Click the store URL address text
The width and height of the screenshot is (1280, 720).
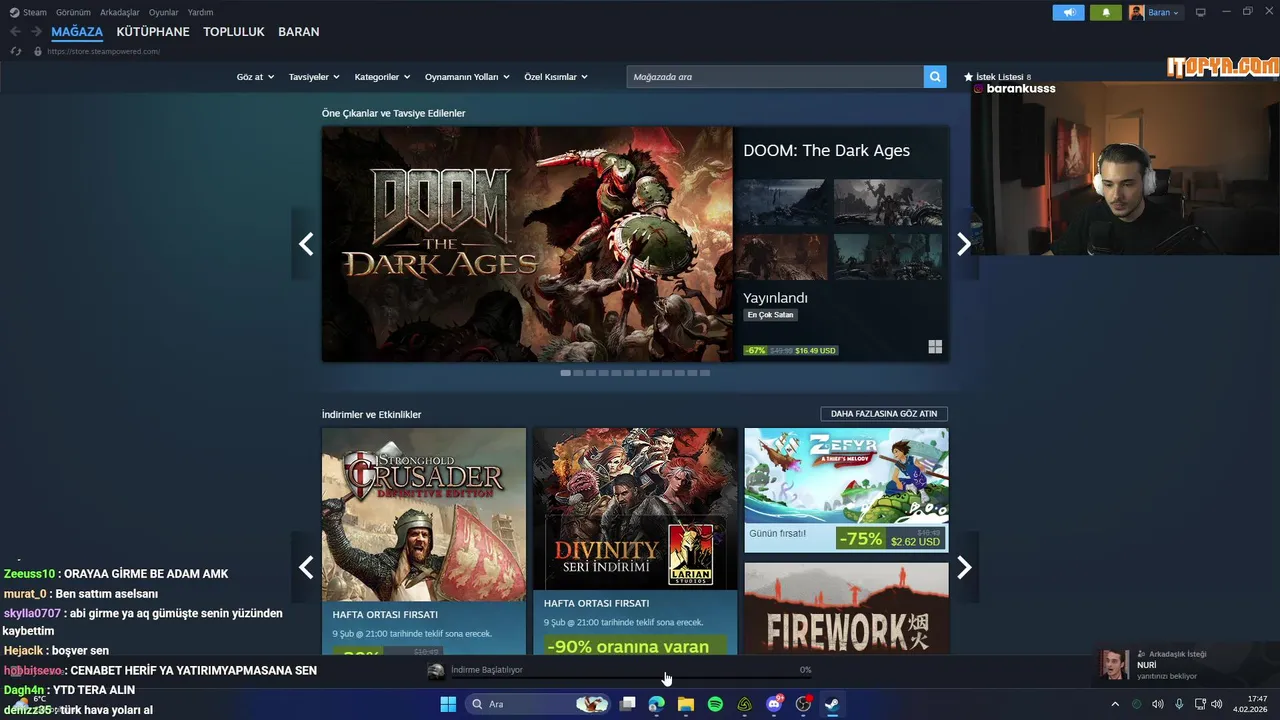click(x=104, y=51)
